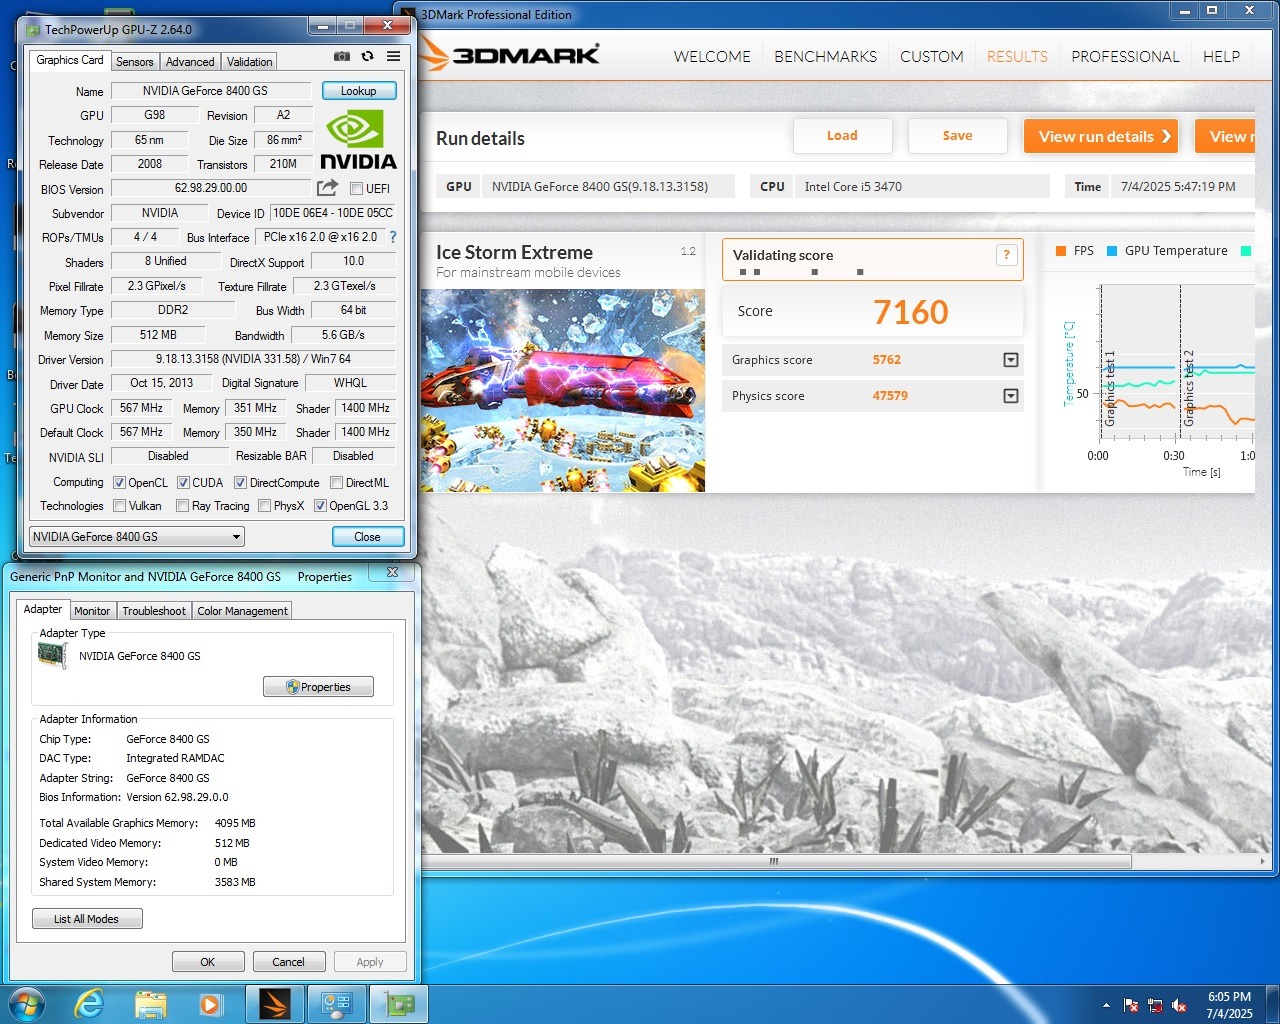Switch to the Sensors tab
The height and width of the screenshot is (1024, 1280).
(x=135, y=62)
